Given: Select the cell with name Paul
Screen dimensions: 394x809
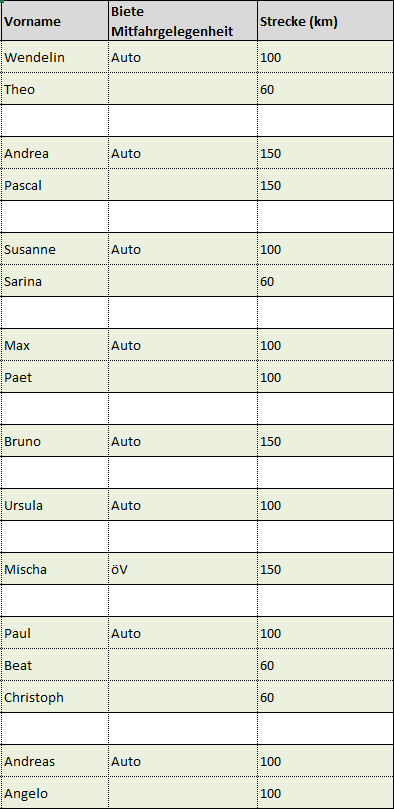Looking at the screenshot, I should 55,633.
